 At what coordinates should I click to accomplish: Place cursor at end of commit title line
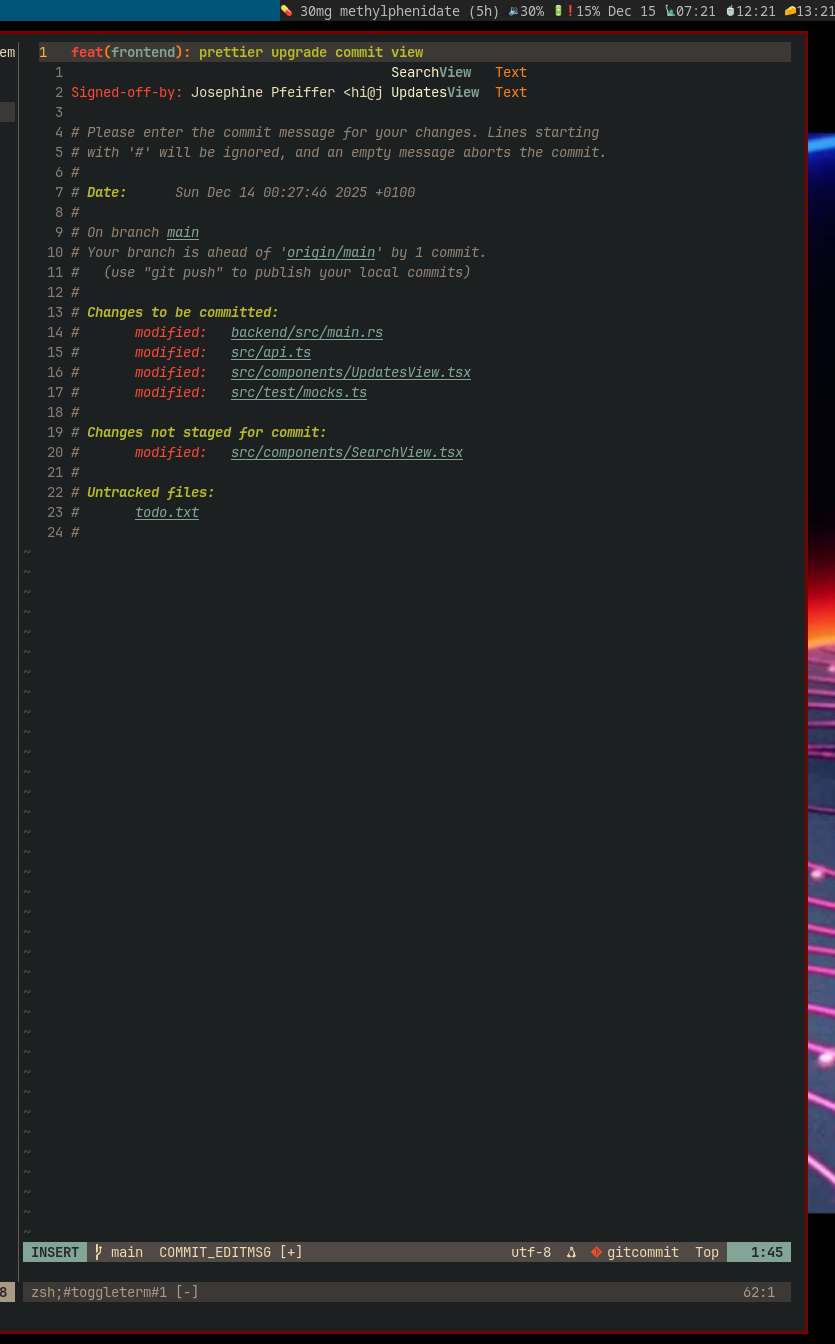click(x=425, y=52)
